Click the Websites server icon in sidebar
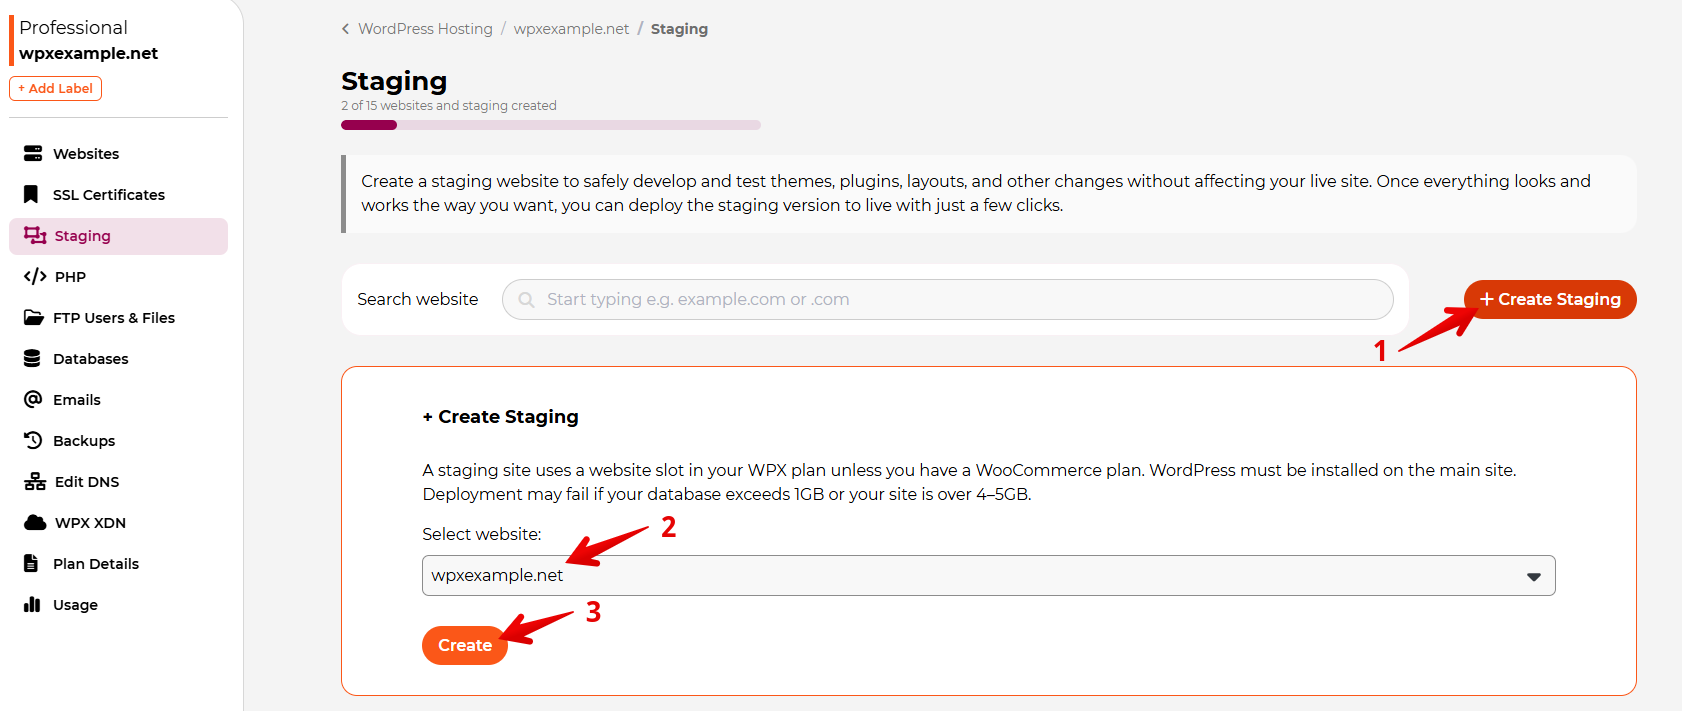 (33, 154)
